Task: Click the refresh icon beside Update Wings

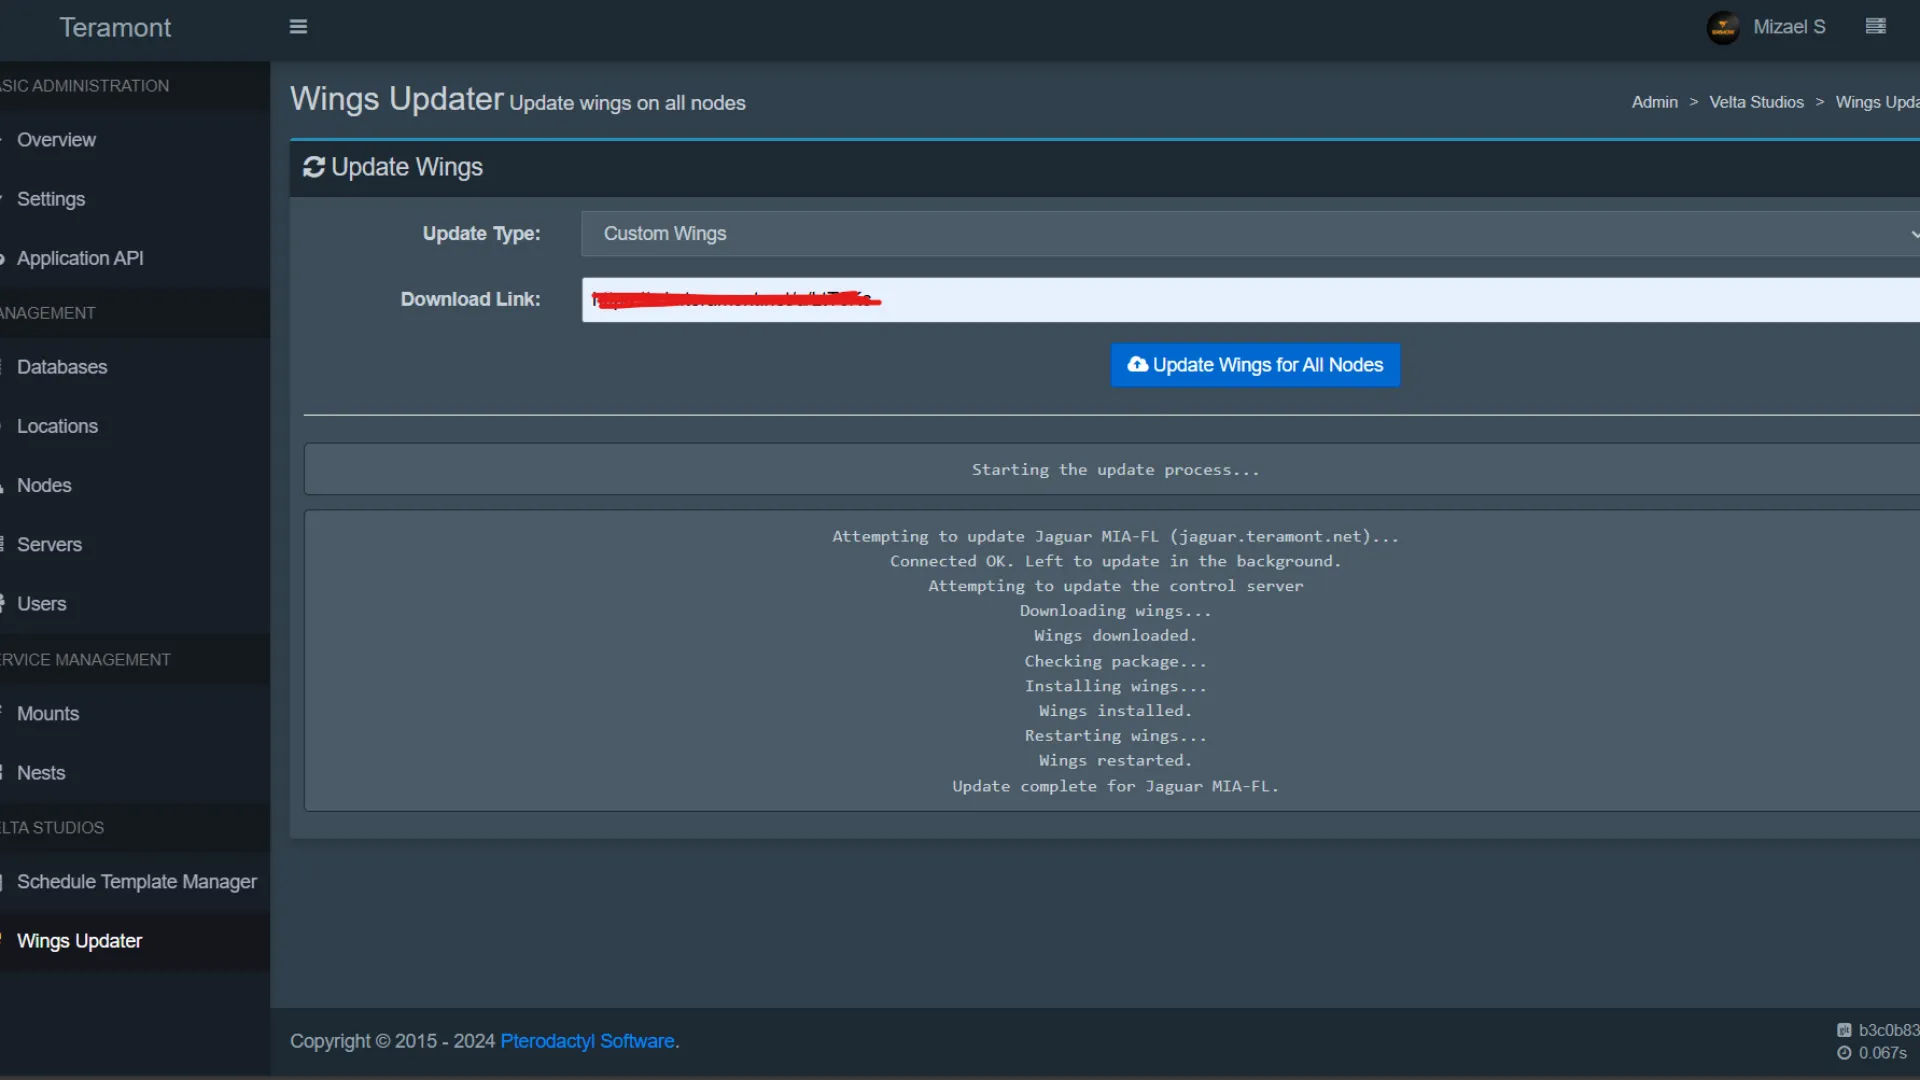Action: pos(314,167)
